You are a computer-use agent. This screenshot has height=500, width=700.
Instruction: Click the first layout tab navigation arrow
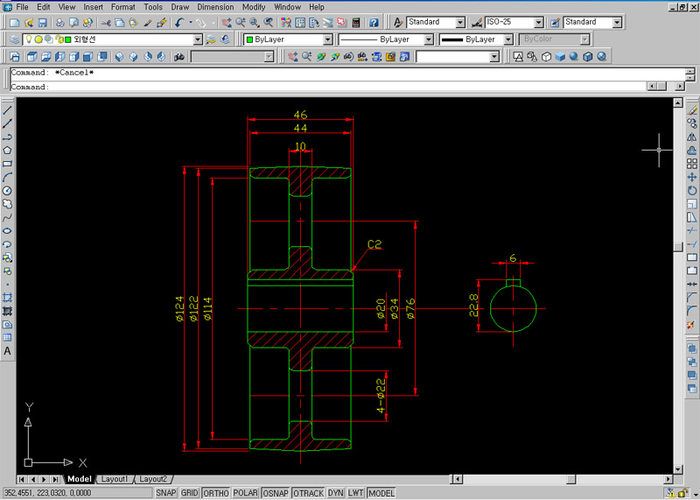(21, 479)
